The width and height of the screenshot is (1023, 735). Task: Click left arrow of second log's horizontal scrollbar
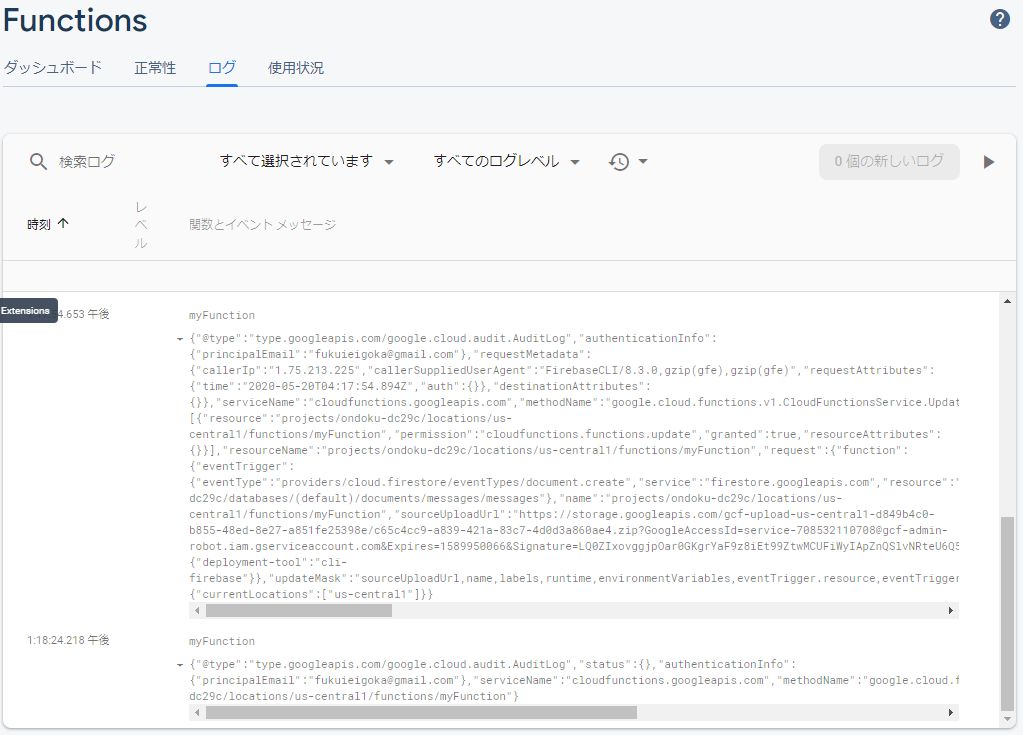click(x=197, y=712)
